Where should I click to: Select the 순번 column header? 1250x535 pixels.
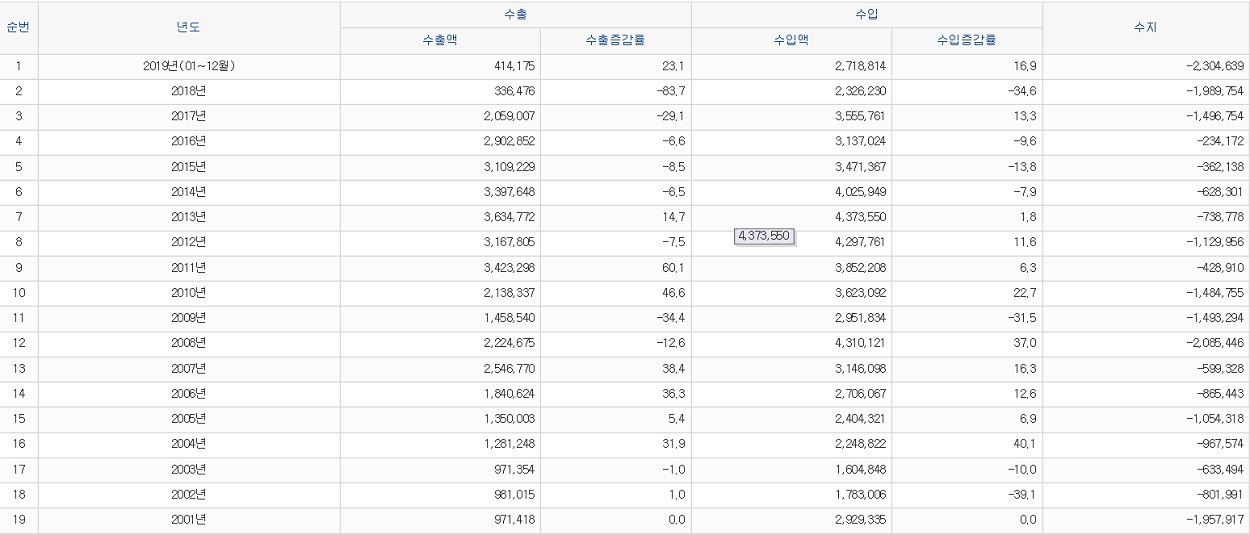19,28
